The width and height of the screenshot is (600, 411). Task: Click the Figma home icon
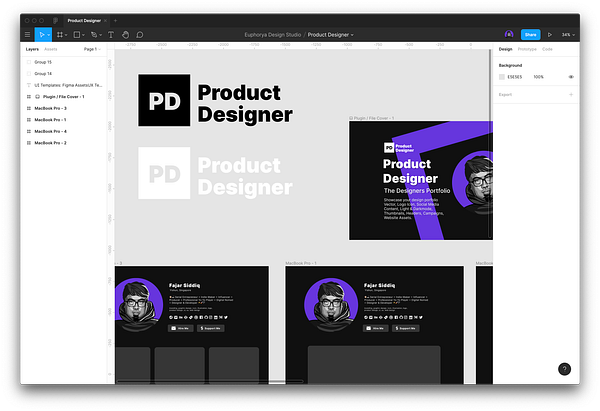[55, 21]
